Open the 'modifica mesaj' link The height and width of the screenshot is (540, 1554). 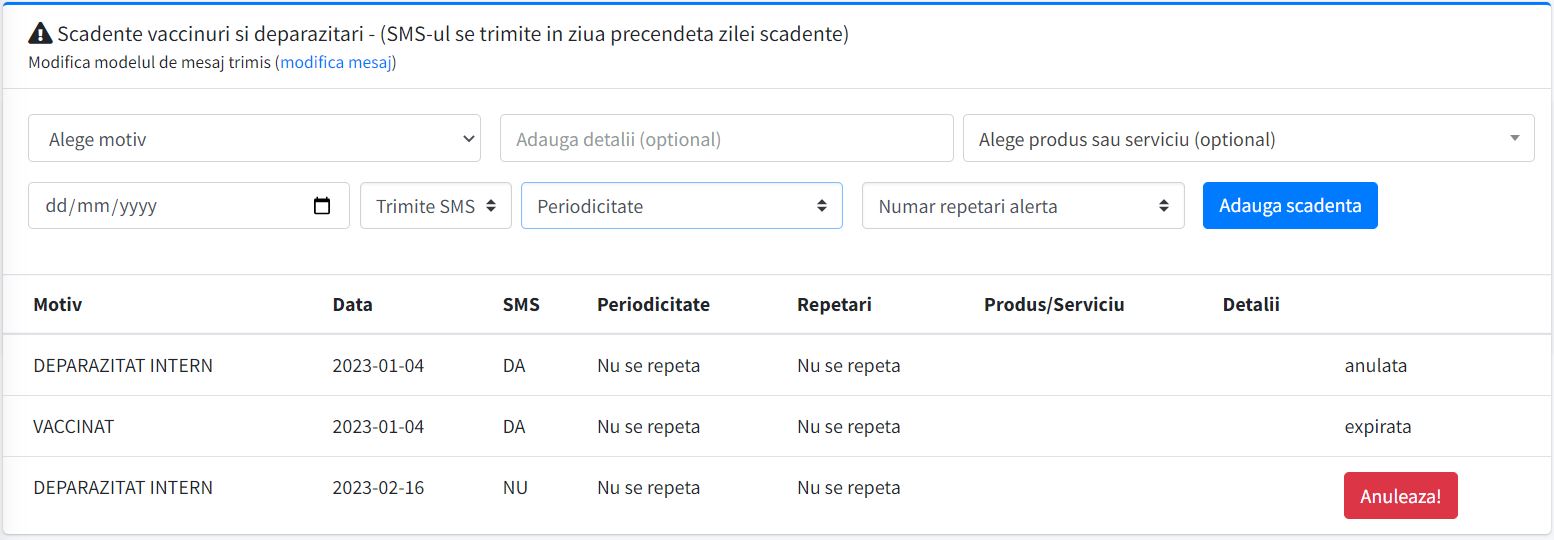pos(336,63)
